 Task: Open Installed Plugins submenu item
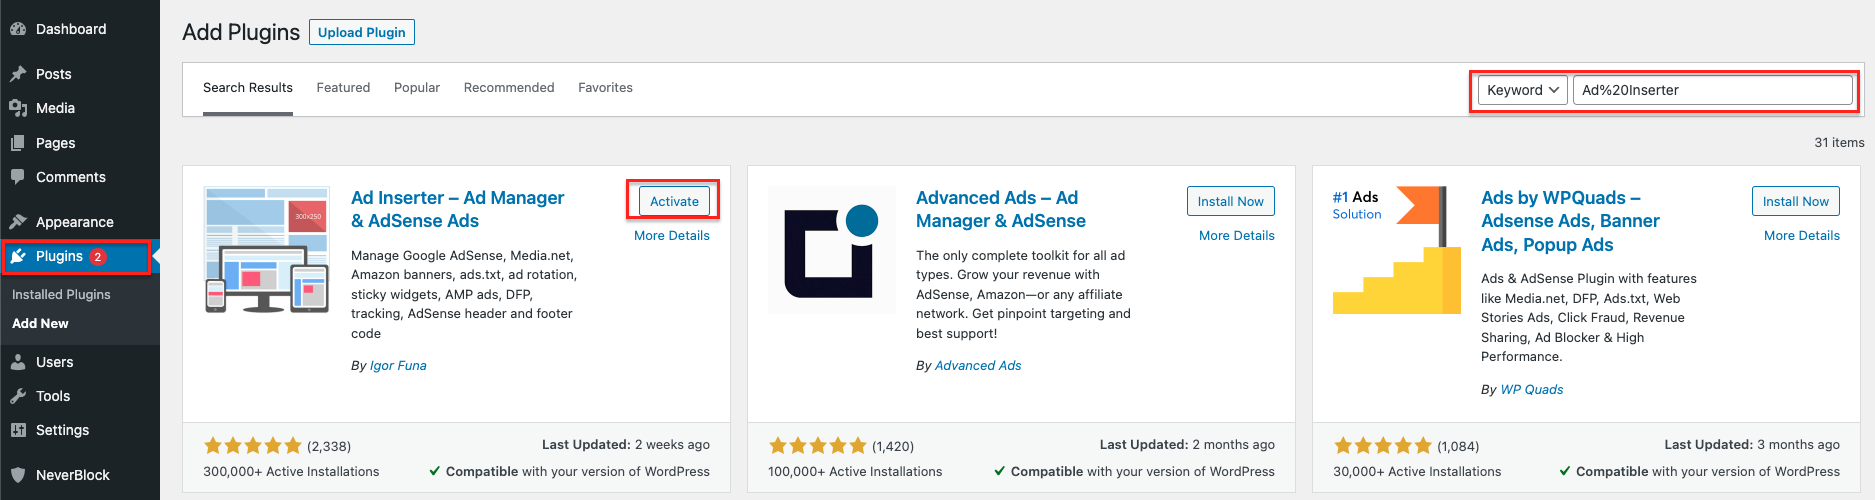point(61,295)
